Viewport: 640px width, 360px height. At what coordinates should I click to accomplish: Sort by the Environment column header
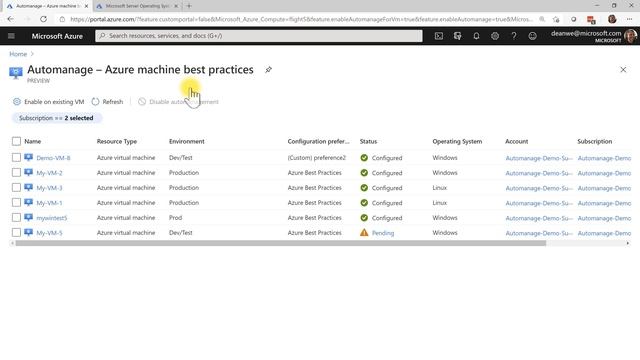click(187, 141)
